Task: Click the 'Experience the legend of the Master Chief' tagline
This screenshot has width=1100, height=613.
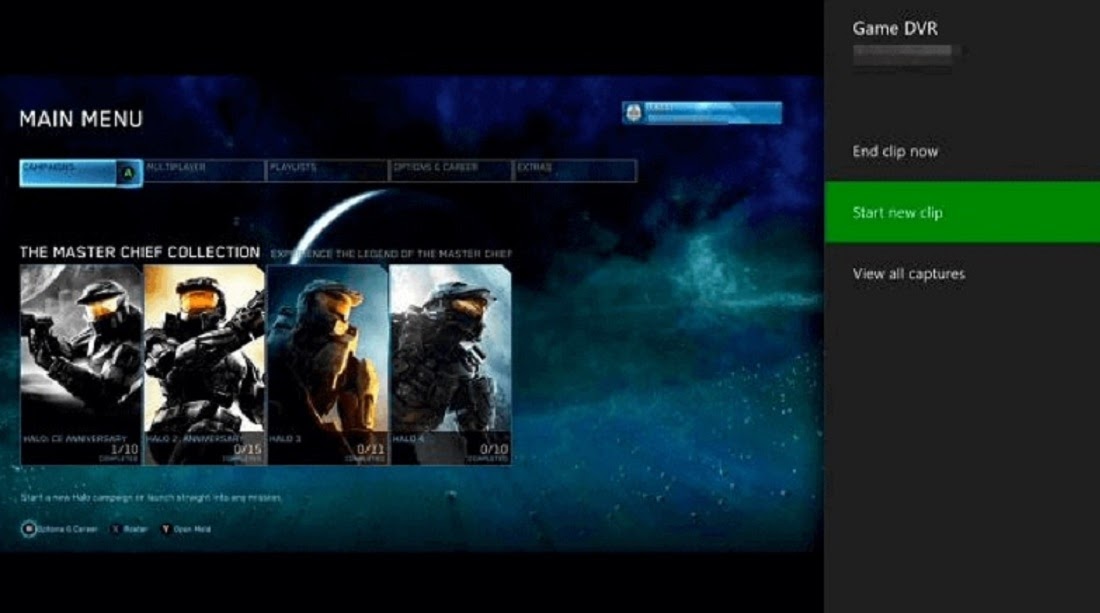Action: (x=391, y=254)
